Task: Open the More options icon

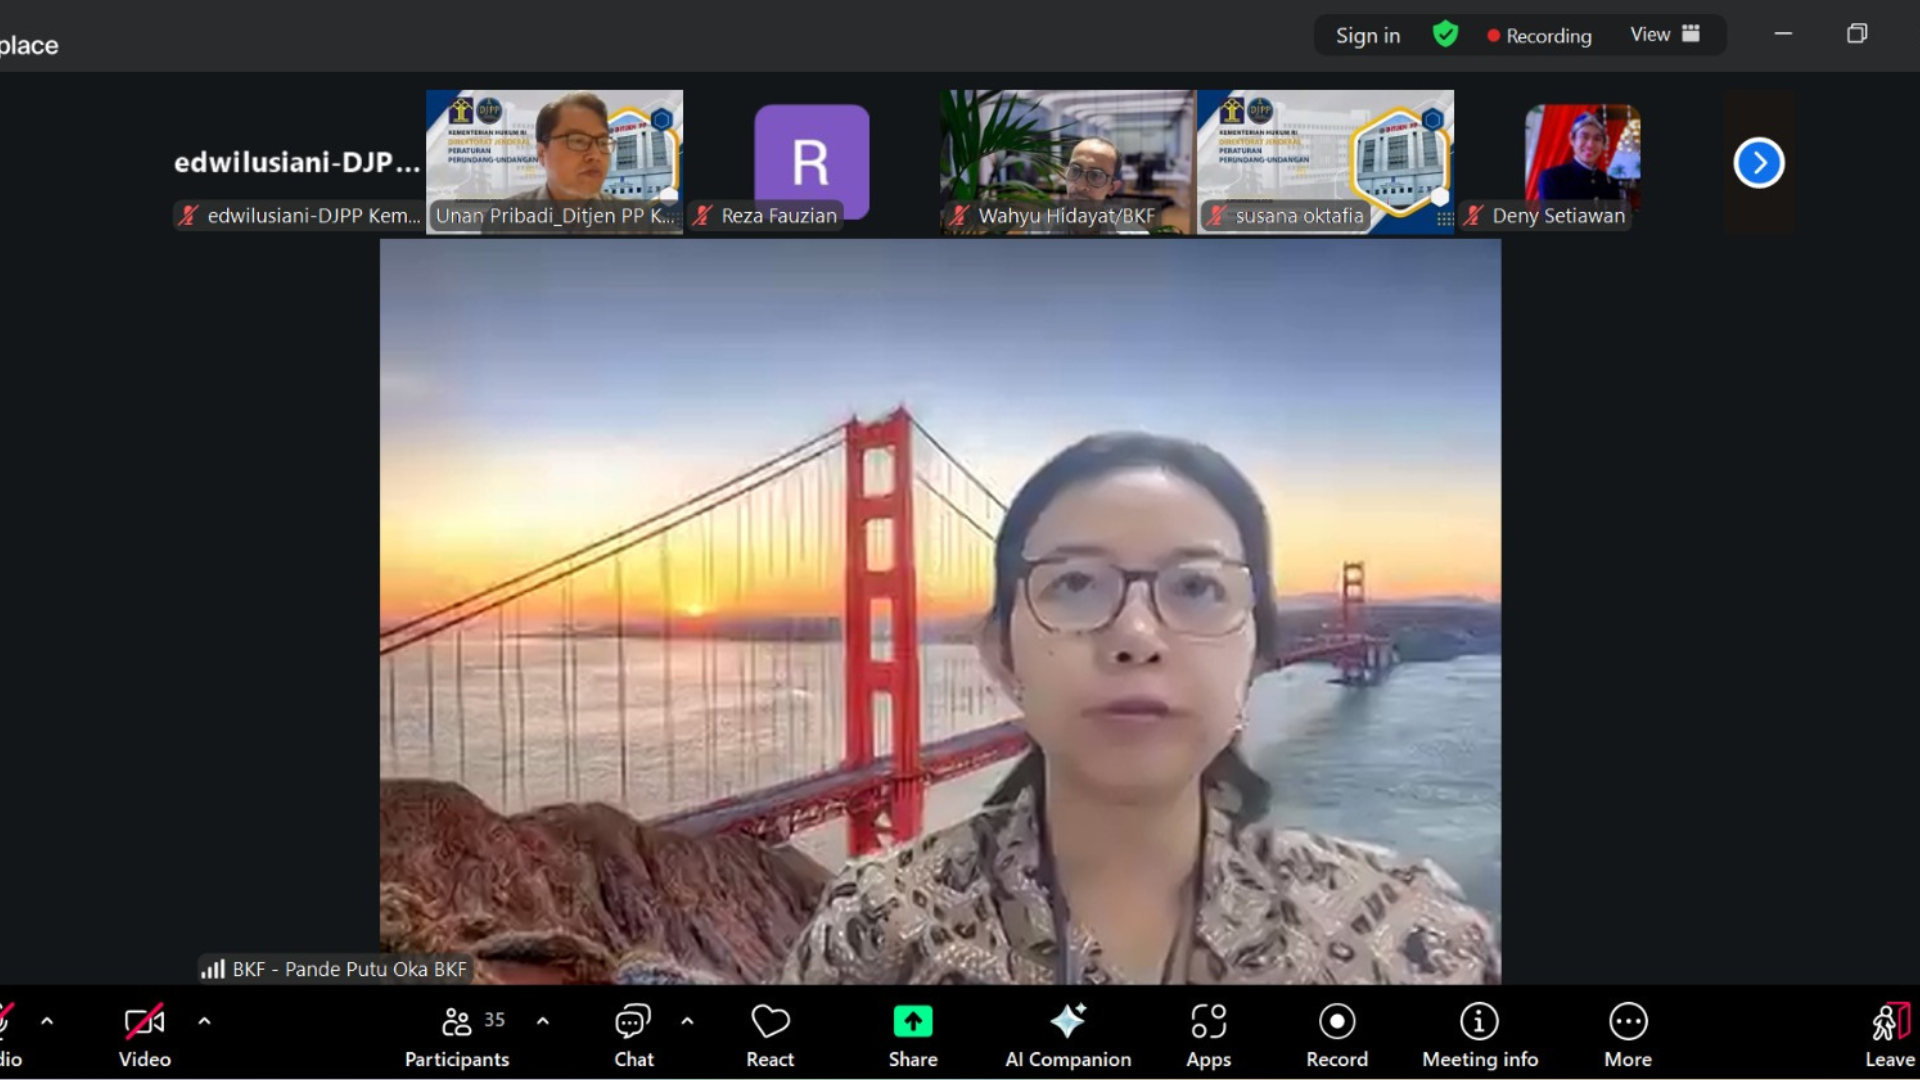Action: (1628, 1022)
